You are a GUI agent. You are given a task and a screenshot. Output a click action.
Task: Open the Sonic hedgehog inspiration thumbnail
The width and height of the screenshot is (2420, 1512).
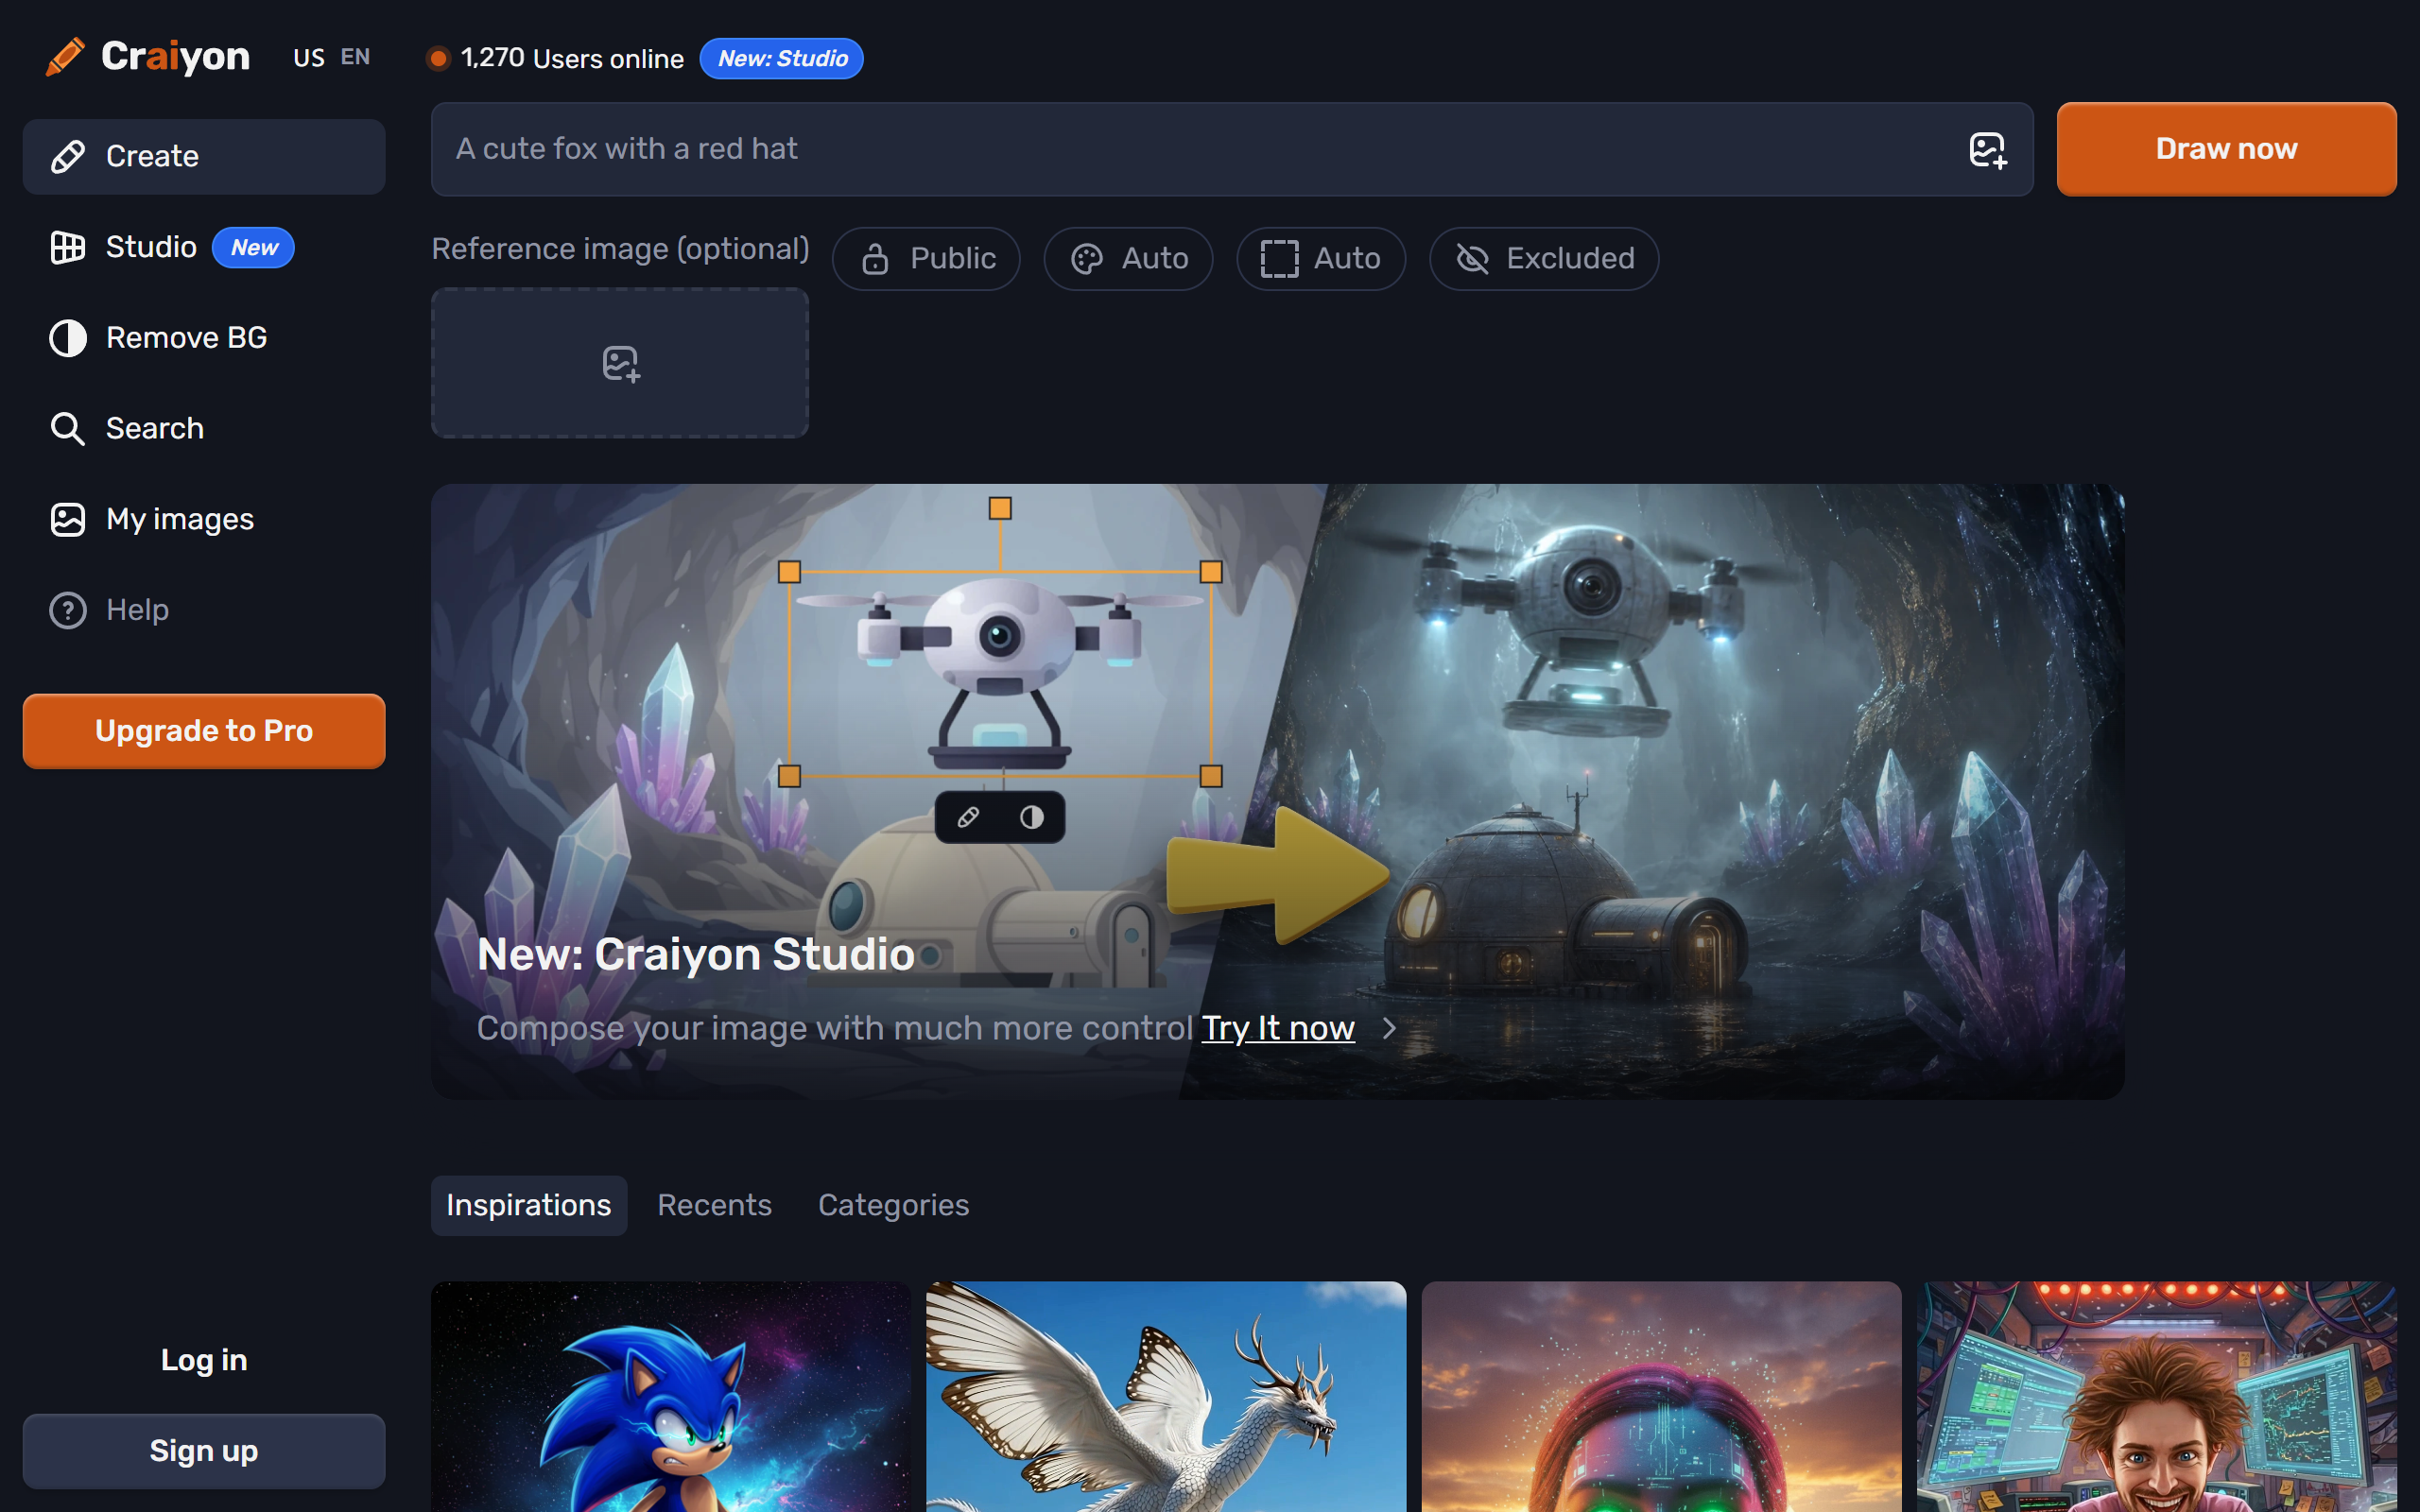671,1397
